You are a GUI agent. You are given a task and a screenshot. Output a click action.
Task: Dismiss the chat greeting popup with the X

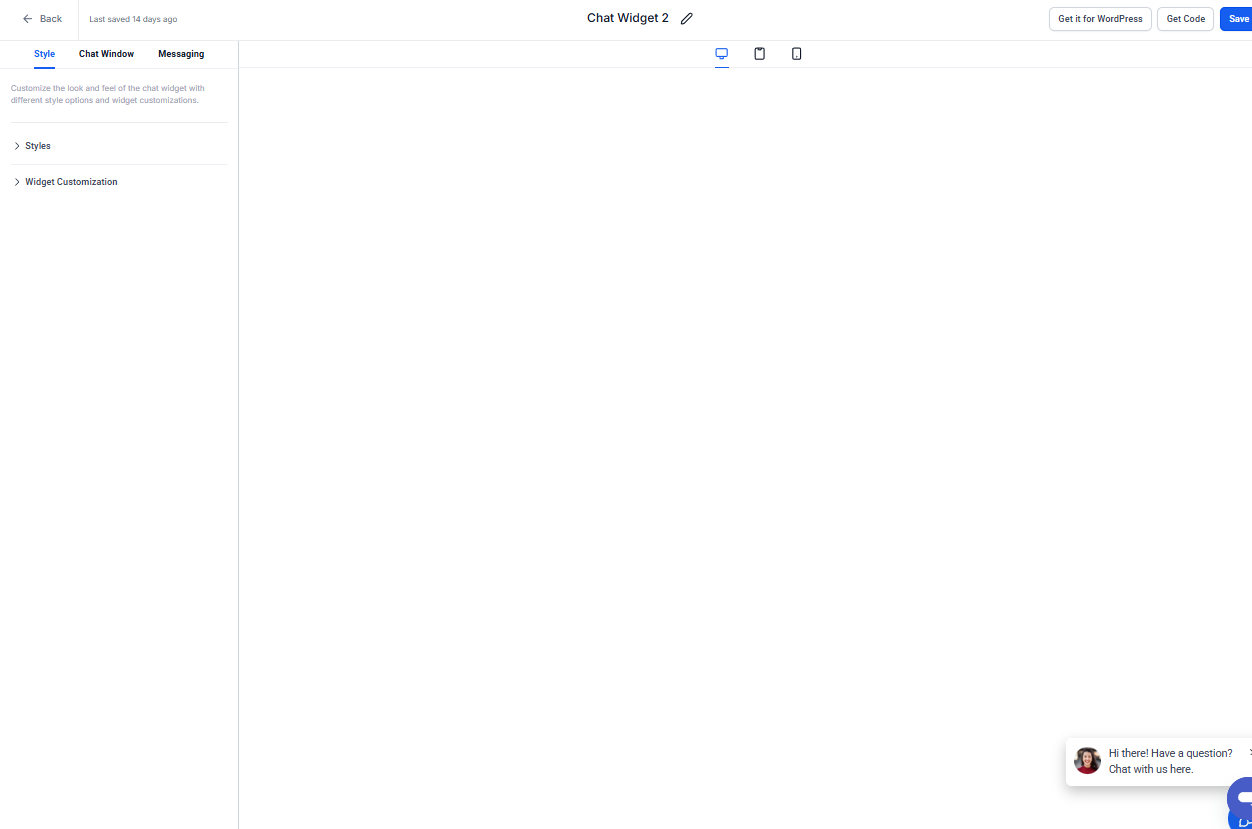1249,752
